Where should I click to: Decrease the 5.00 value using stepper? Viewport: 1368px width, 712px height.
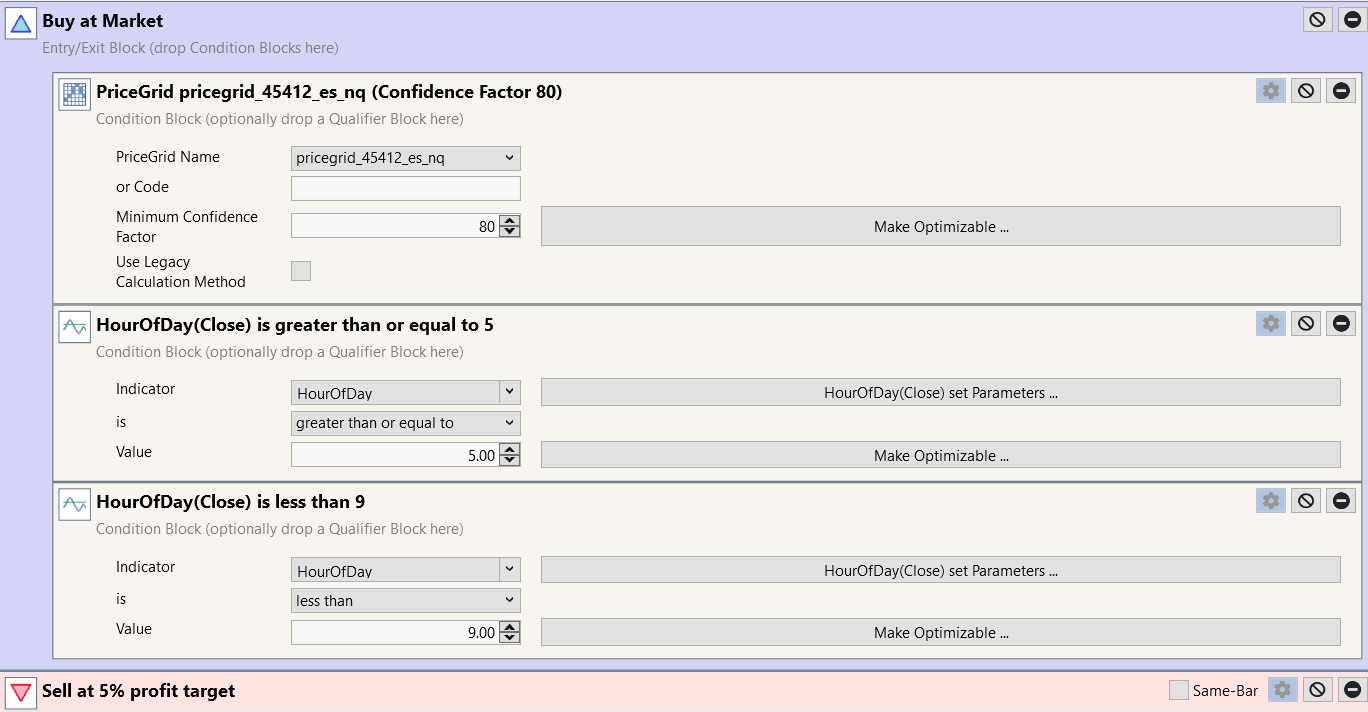(x=510, y=461)
